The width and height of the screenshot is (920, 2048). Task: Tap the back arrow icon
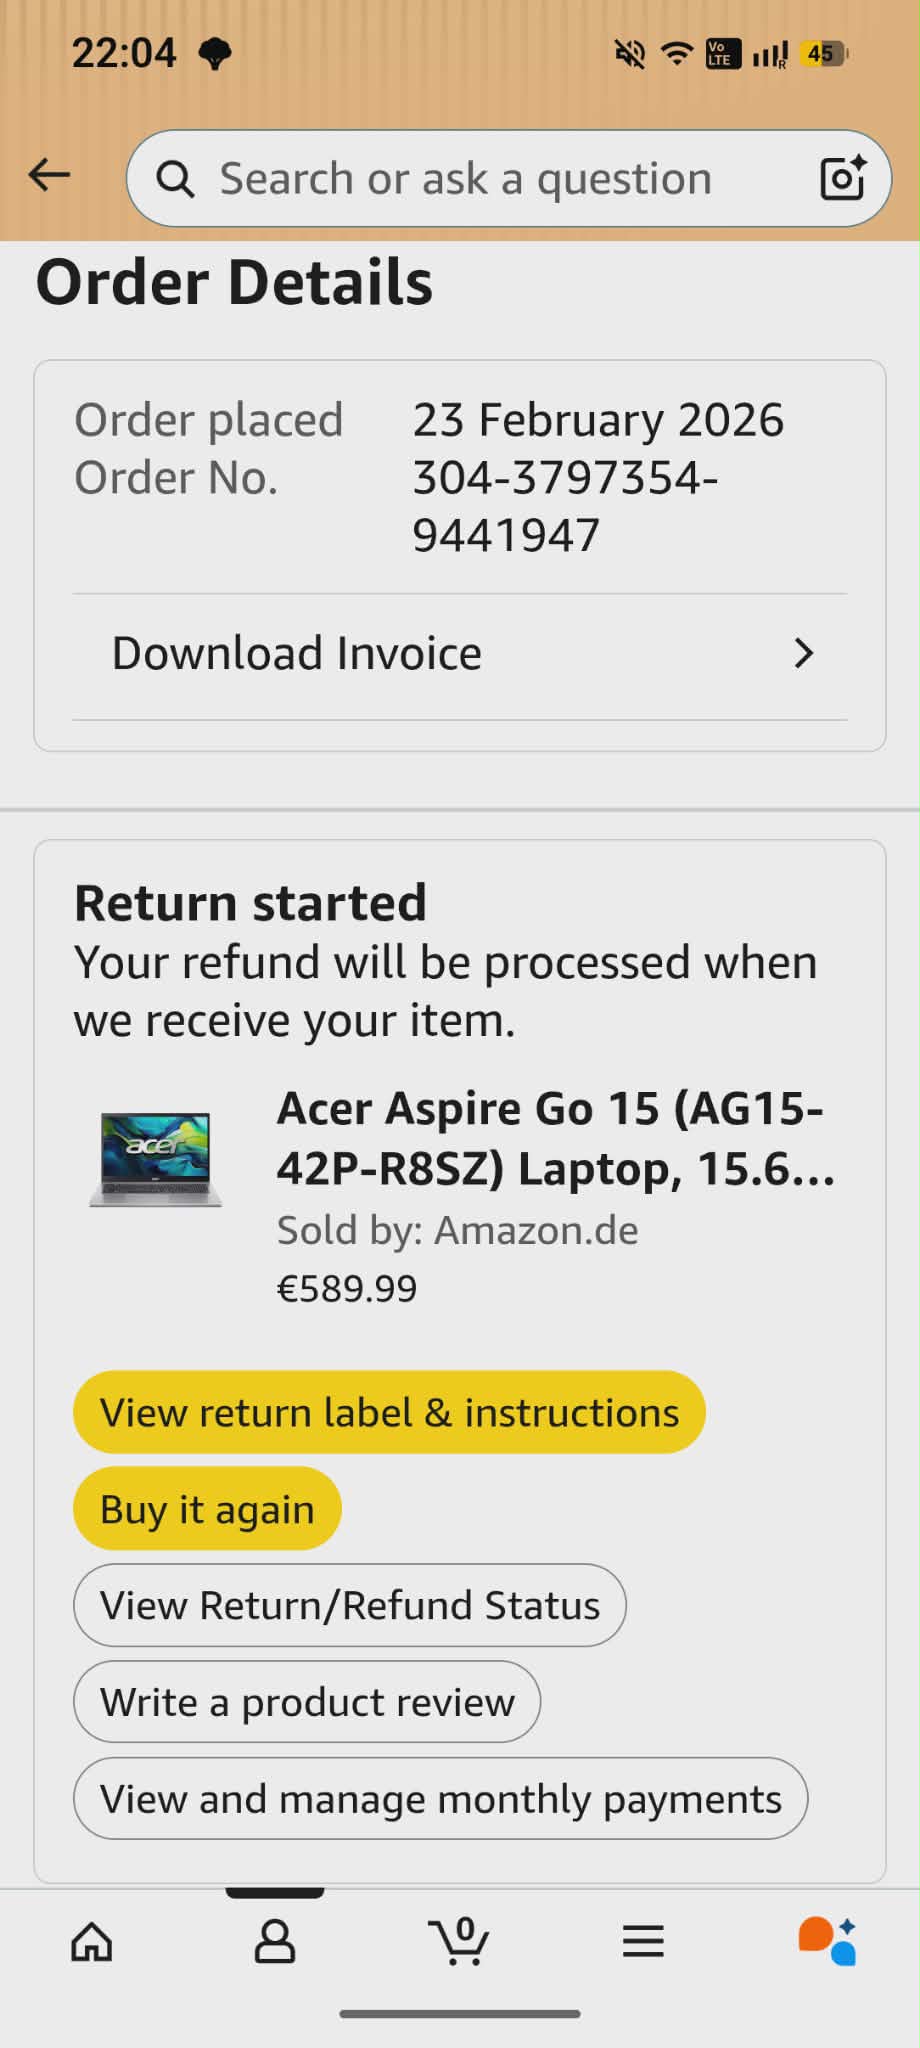pyautogui.click(x=49, y=176)
